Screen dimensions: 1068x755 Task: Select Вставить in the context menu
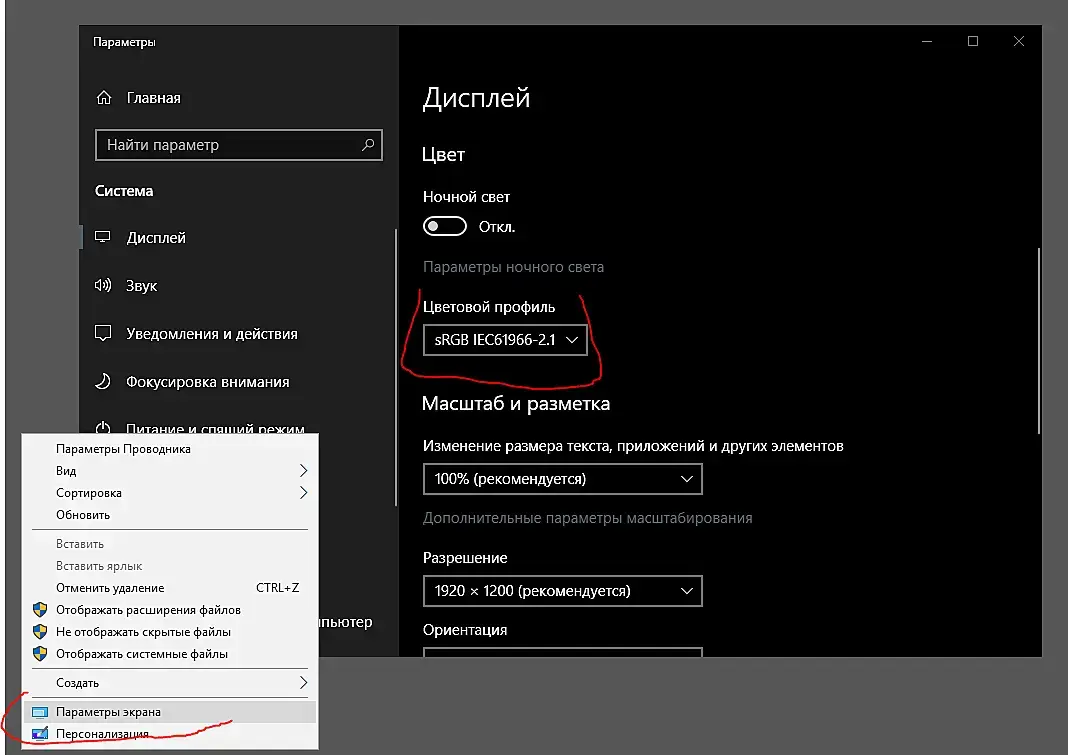point(170,544)
